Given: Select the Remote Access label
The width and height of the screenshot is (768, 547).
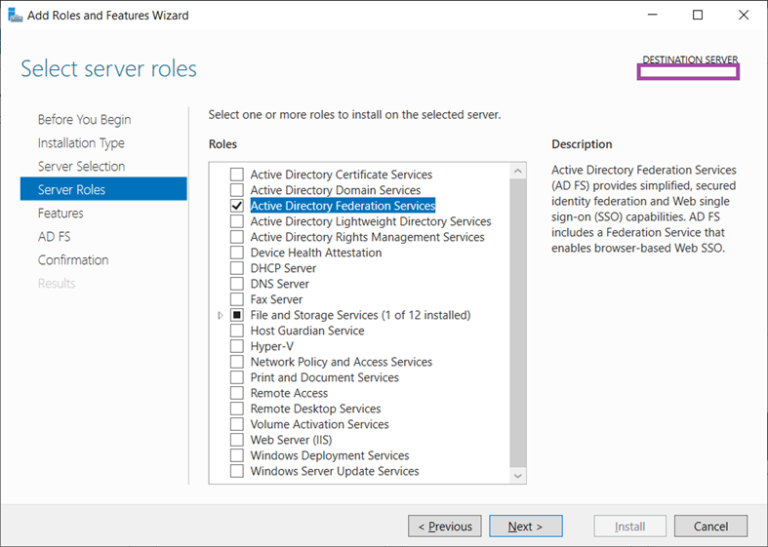Looking at the screenshot, I should pos(289,393).
